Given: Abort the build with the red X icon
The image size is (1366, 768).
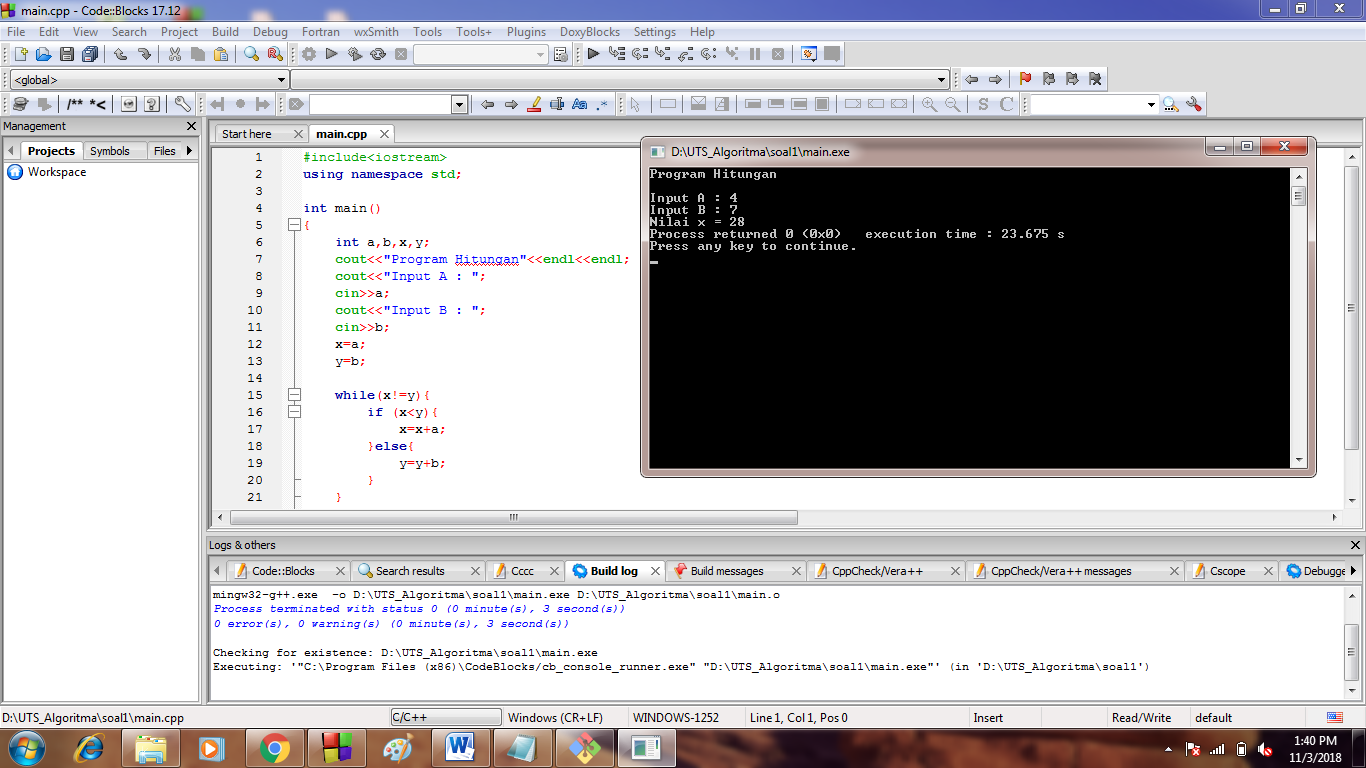Looking at the screenshot, I should [401, 54].
